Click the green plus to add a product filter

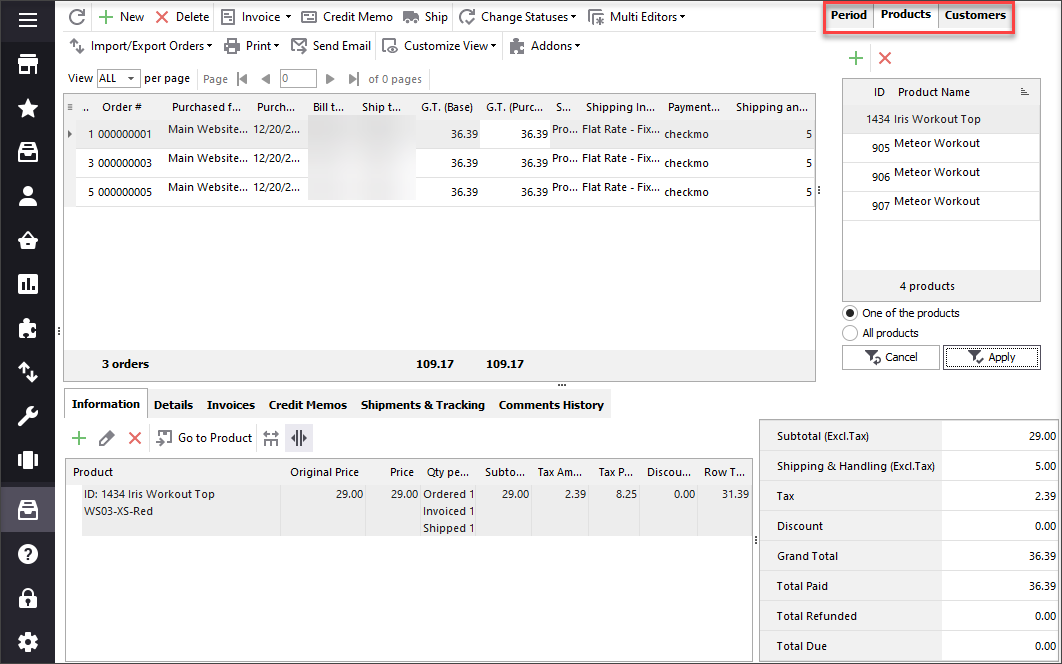(856, 59)
